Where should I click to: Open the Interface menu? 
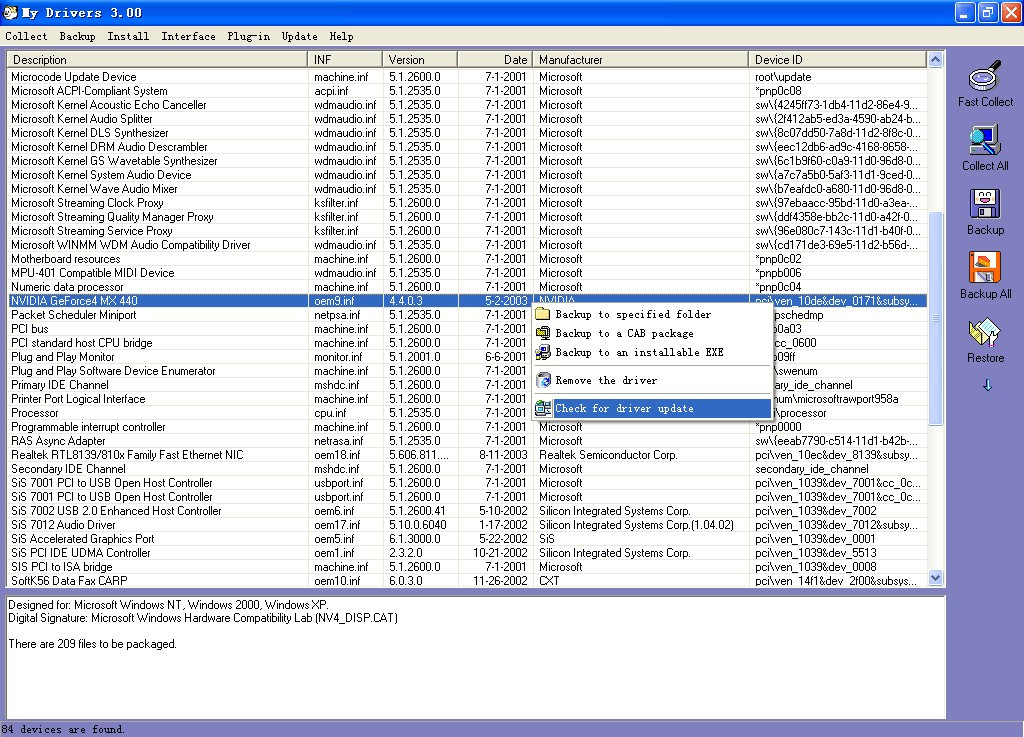click(188, 37)
